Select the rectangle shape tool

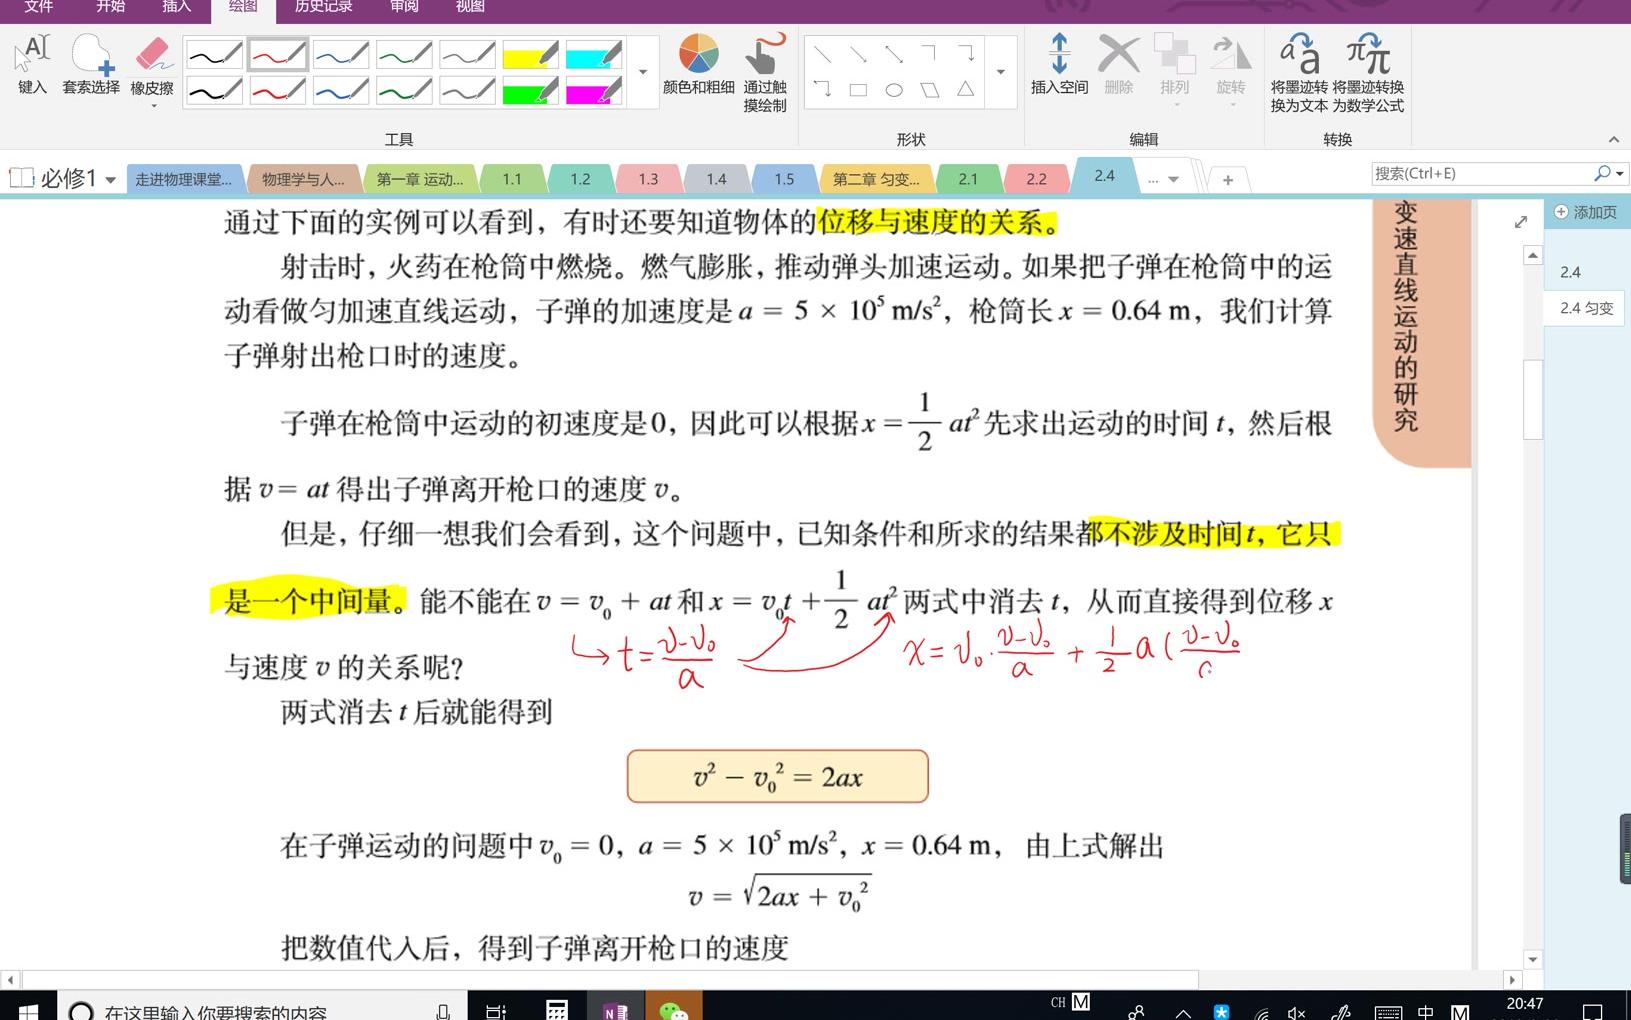click(x=858, y=88)
